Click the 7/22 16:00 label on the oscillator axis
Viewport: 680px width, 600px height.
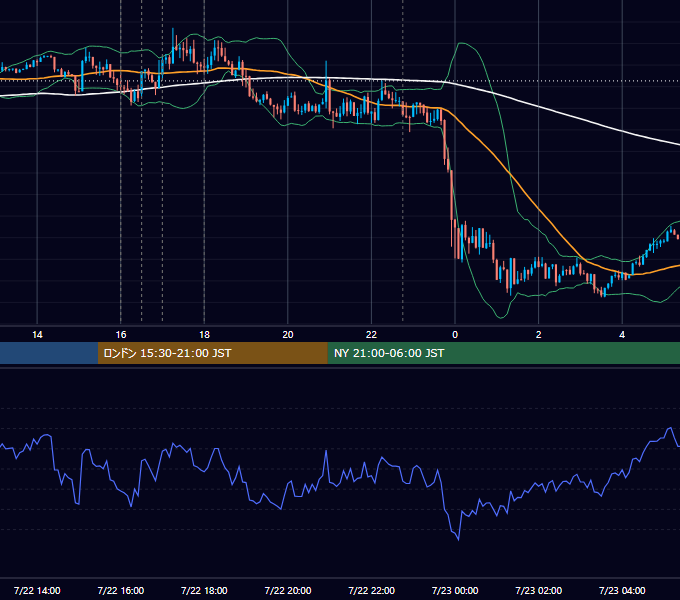[121, 590]
